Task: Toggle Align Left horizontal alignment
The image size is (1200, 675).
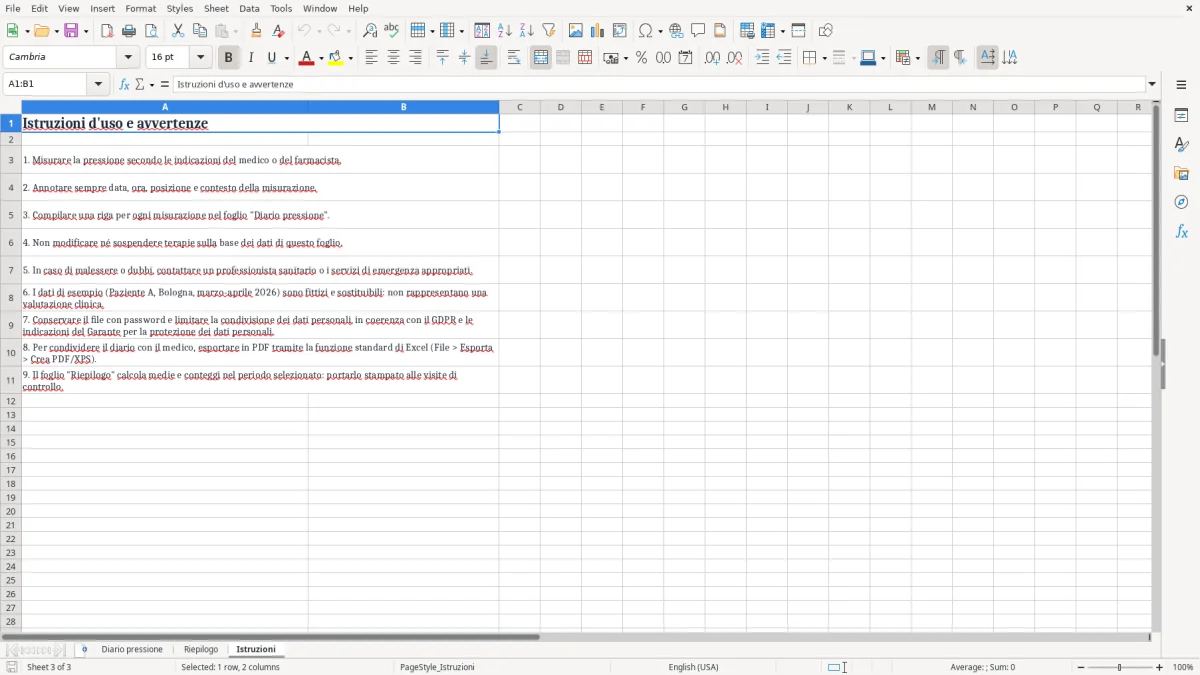Action: click(x=371, y=58)
